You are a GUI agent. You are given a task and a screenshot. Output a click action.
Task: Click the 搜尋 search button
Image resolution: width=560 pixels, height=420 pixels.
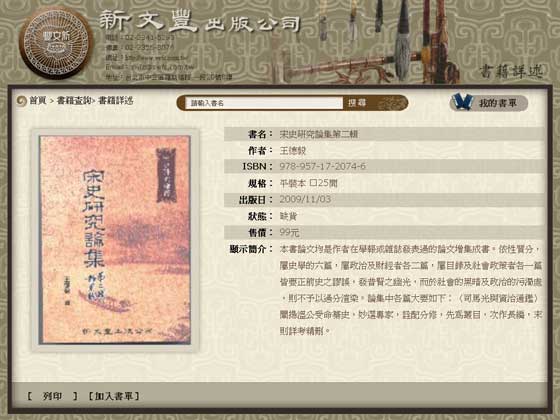[357, 103]
